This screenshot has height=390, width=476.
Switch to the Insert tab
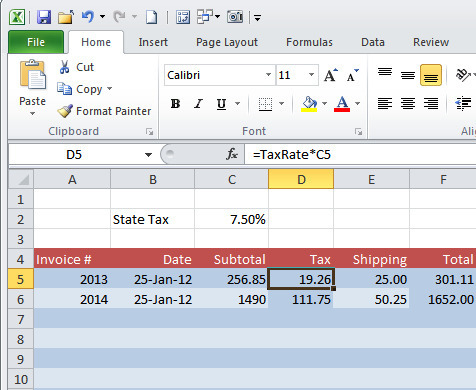pyautogui.click(x=153, y=42)
